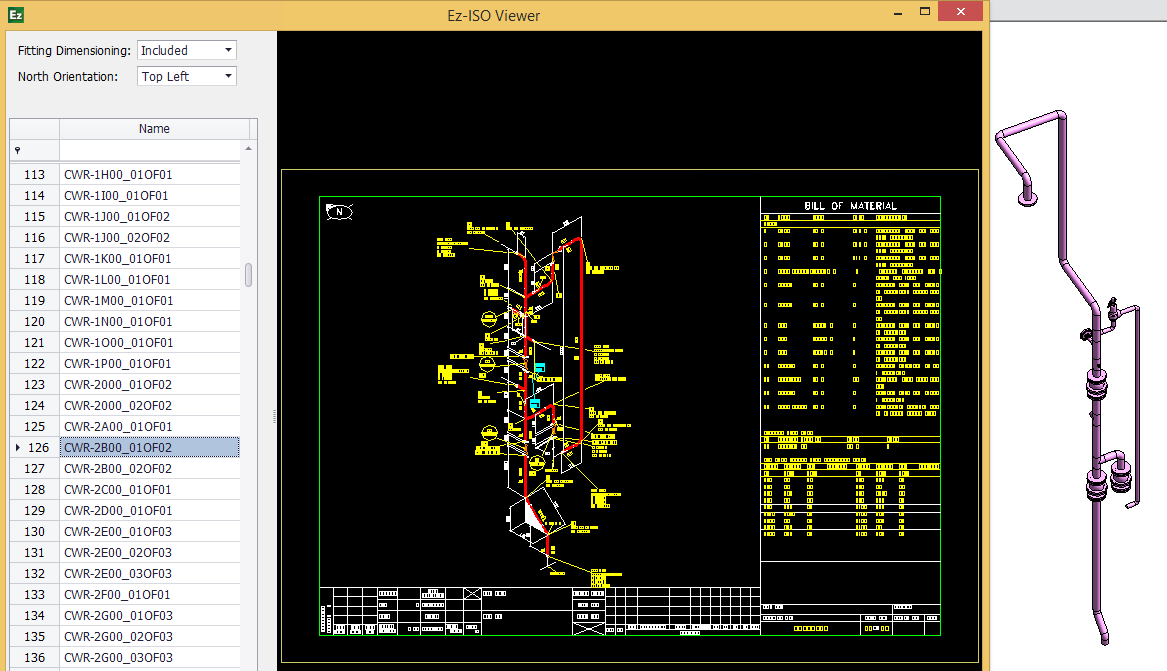Click the Ez application icon in title bar
1167x671 pixels.
16,14
